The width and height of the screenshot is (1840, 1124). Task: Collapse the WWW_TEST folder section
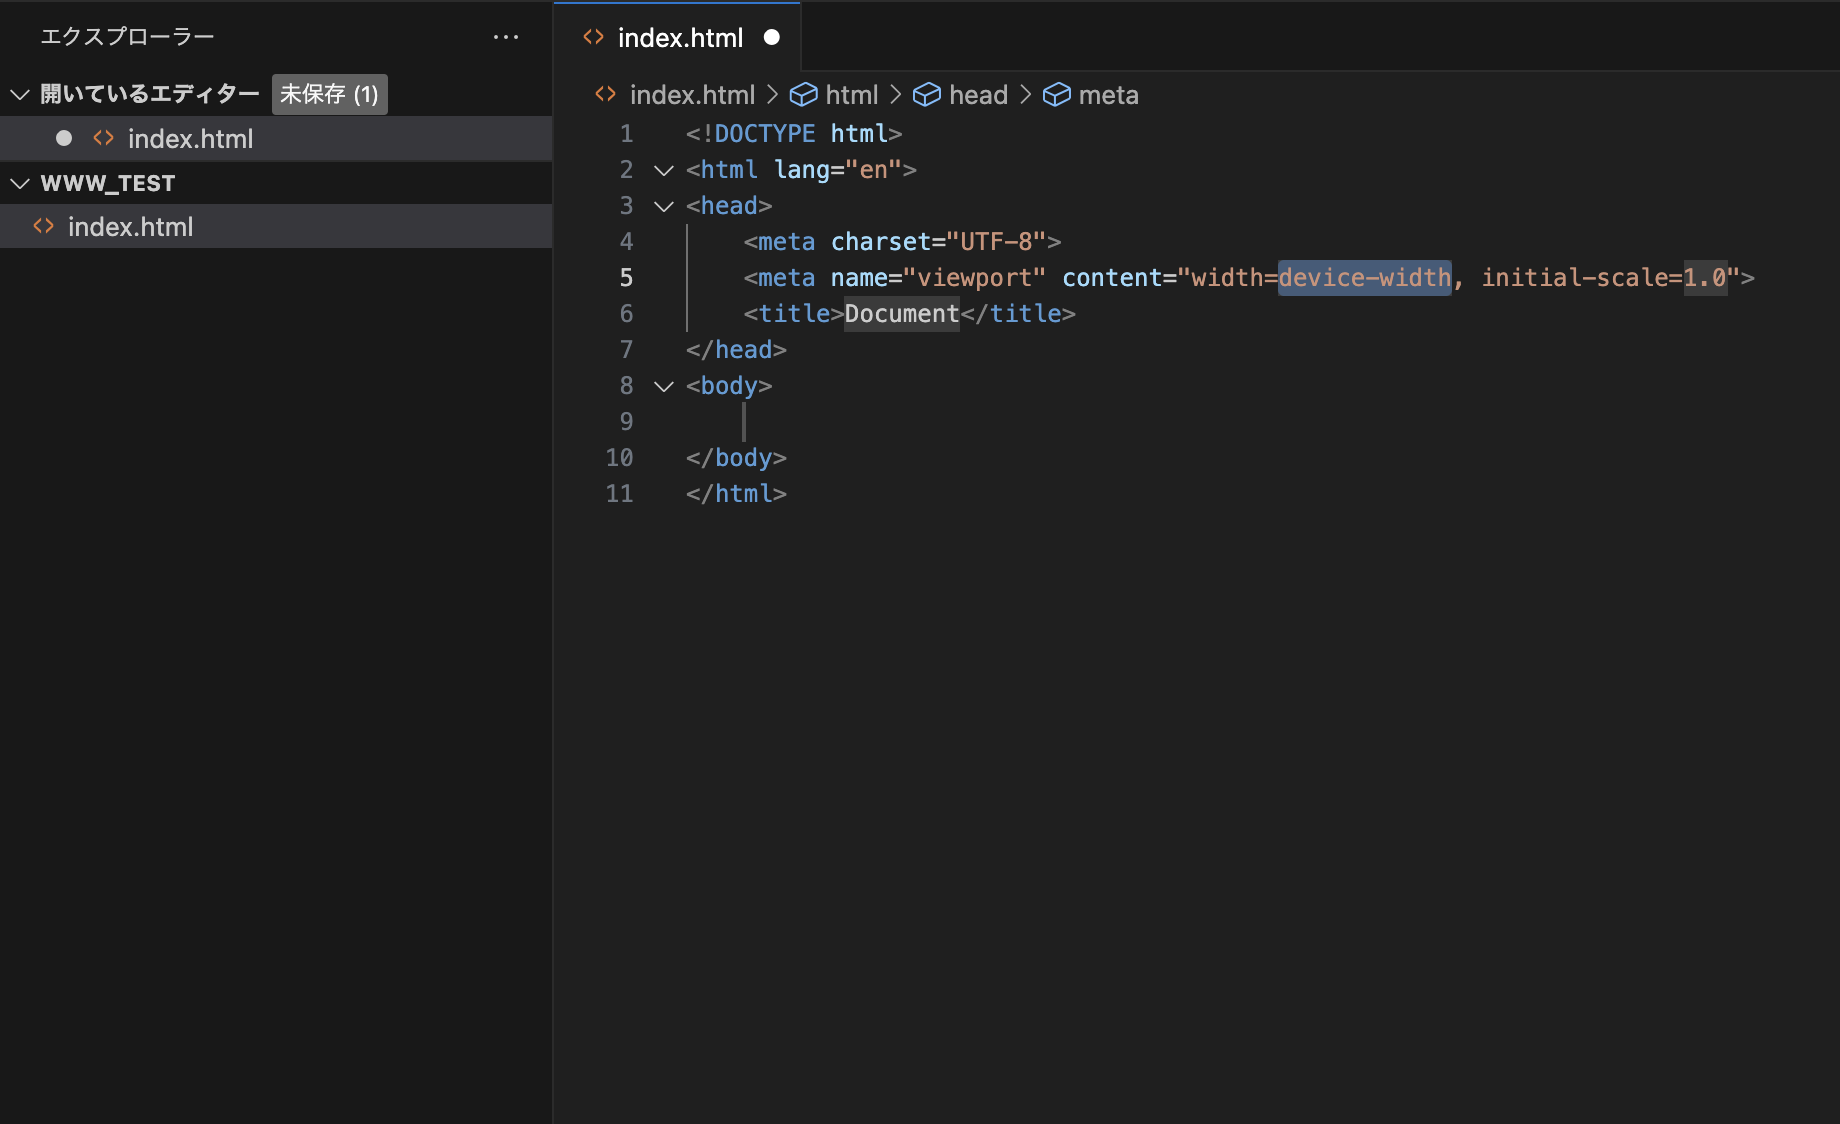pyautogui.click(x=19, y=182)
